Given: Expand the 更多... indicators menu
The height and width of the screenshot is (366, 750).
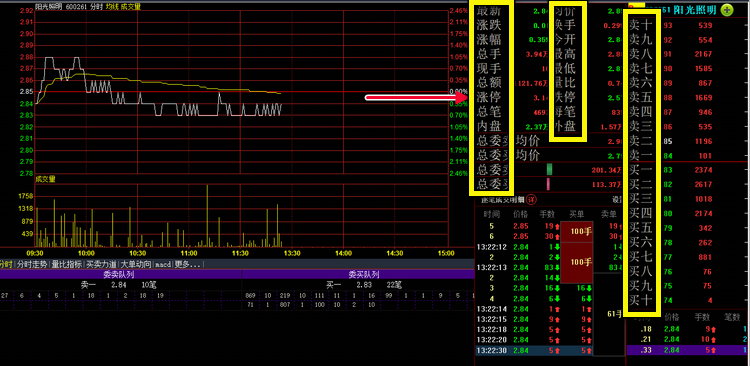Looking at the screenshot, I should point(188,264).
